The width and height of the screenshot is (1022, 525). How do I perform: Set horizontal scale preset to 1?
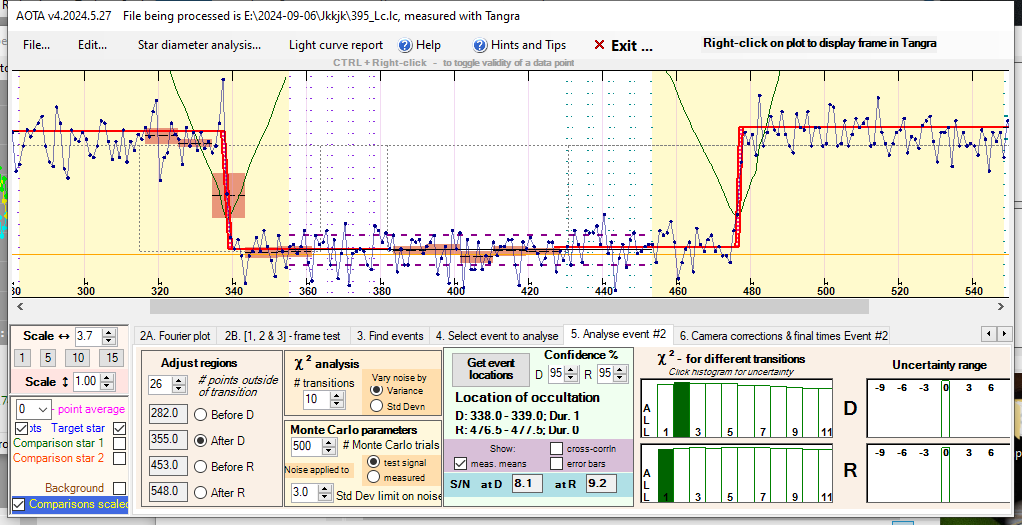point(22,357)
